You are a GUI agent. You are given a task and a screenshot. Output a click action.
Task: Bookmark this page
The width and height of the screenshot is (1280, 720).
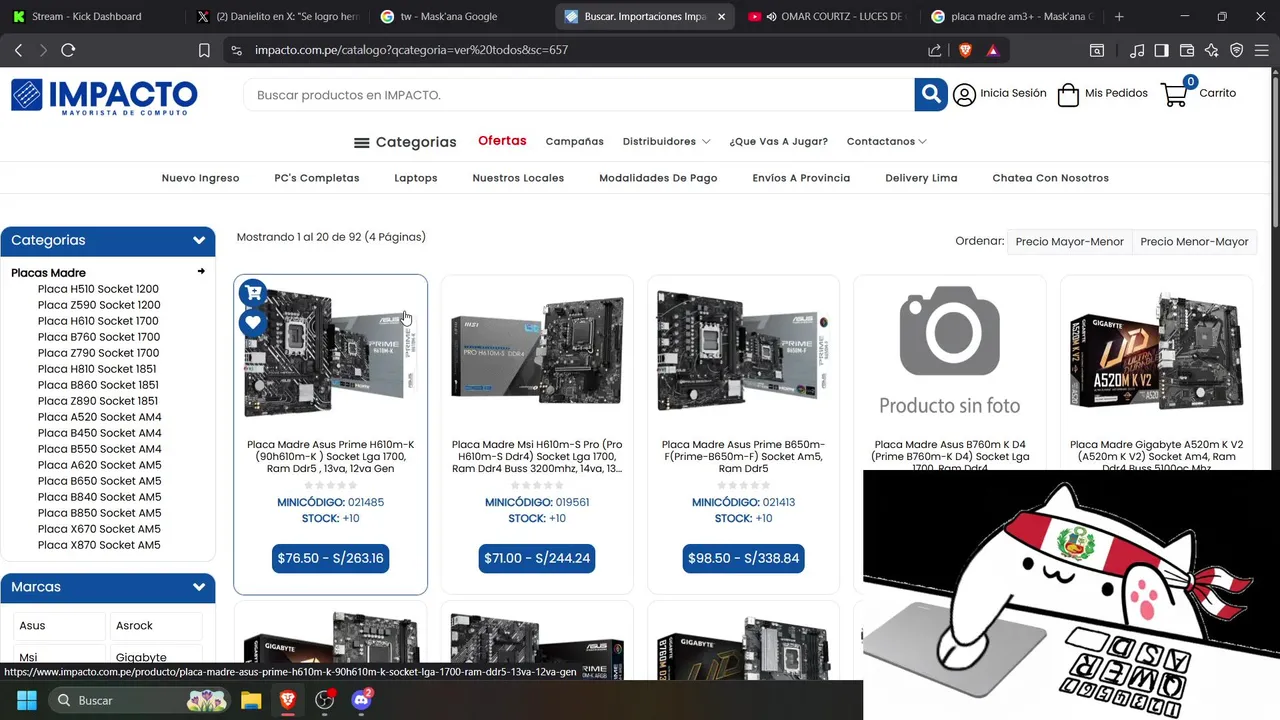204,50
